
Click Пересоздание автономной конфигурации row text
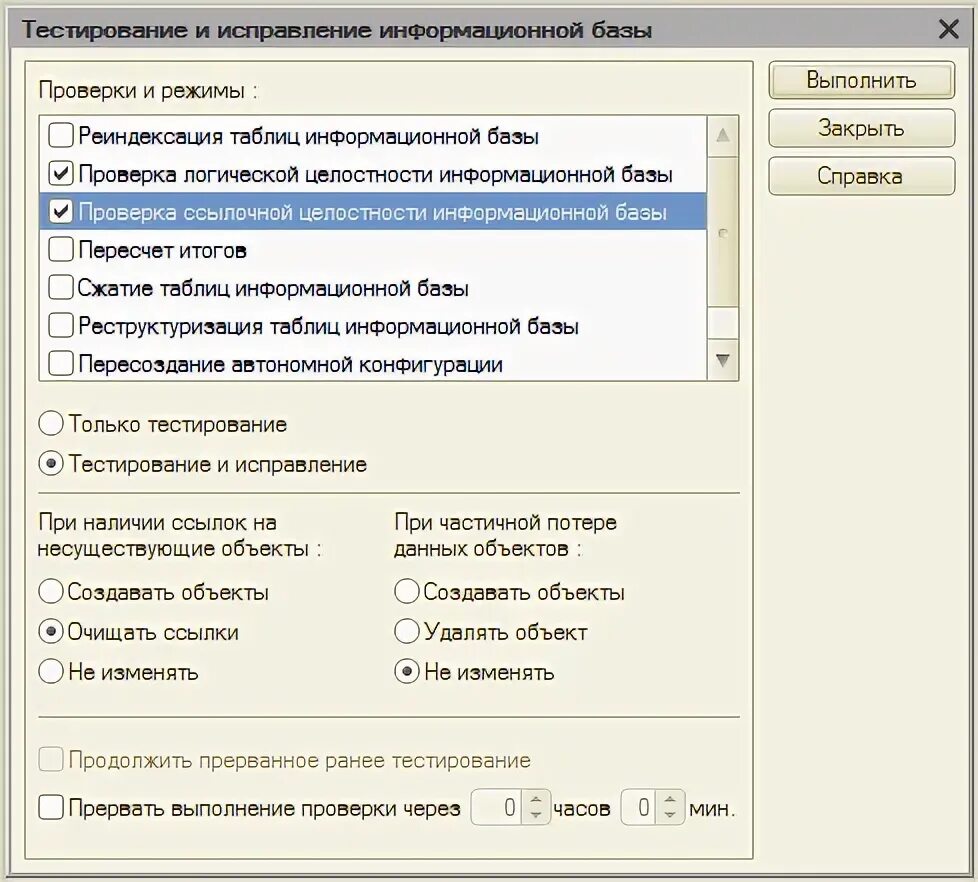(x=291, y=364)
